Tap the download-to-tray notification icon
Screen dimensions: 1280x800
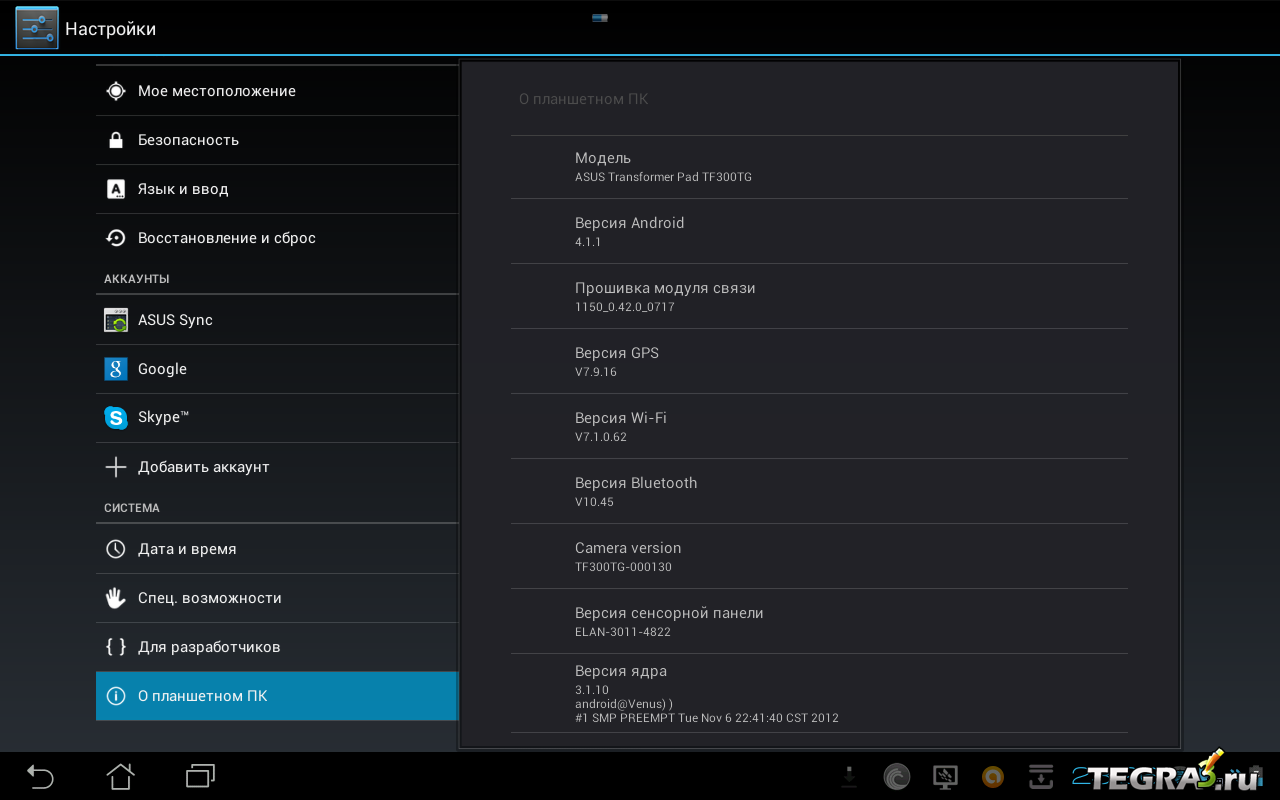(x=1041, y=777)
